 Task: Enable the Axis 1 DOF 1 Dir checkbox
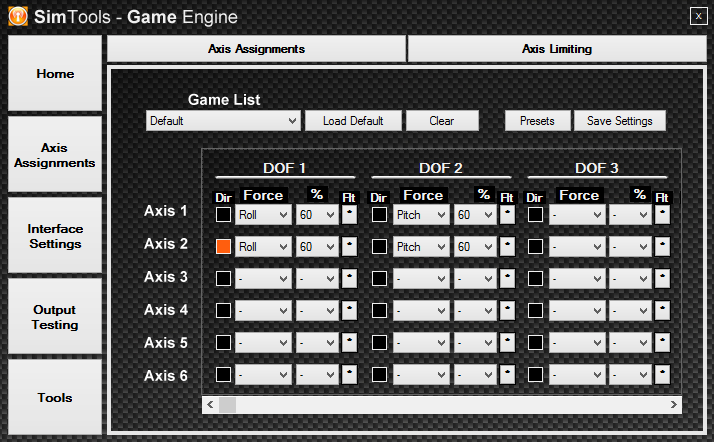pos(224,214)
